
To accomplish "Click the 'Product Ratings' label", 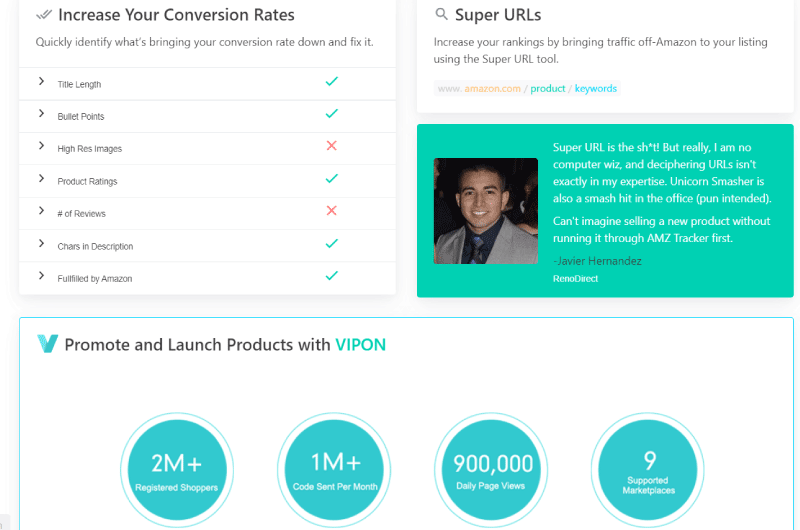I will [87, 182].
